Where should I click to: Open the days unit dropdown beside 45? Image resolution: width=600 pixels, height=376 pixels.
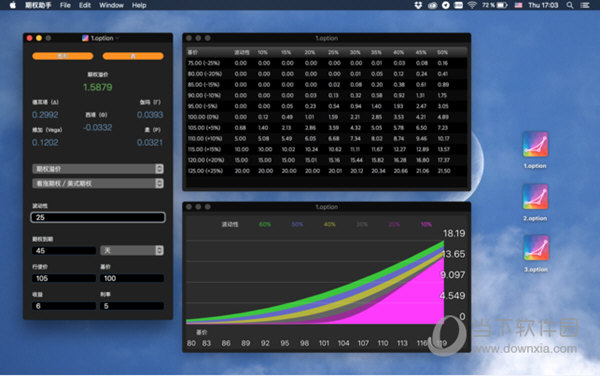132,250
